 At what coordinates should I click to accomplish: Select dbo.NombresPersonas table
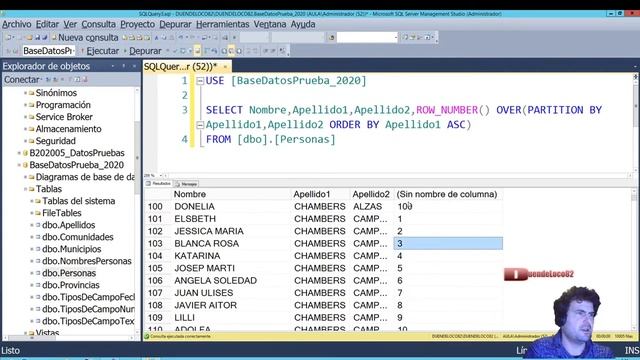[x=87, y=261]
